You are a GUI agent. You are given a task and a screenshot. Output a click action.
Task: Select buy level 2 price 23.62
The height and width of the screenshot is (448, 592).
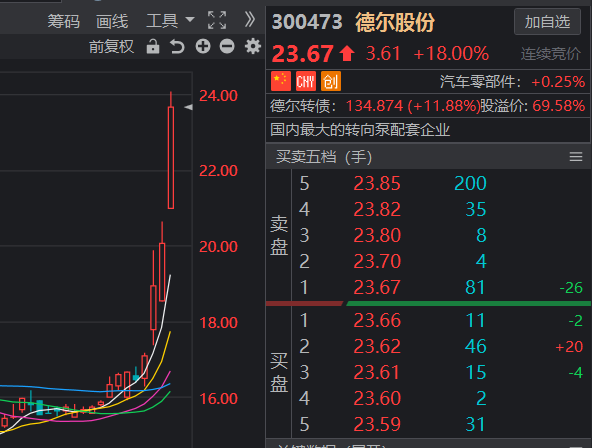[x=377, y=346]
